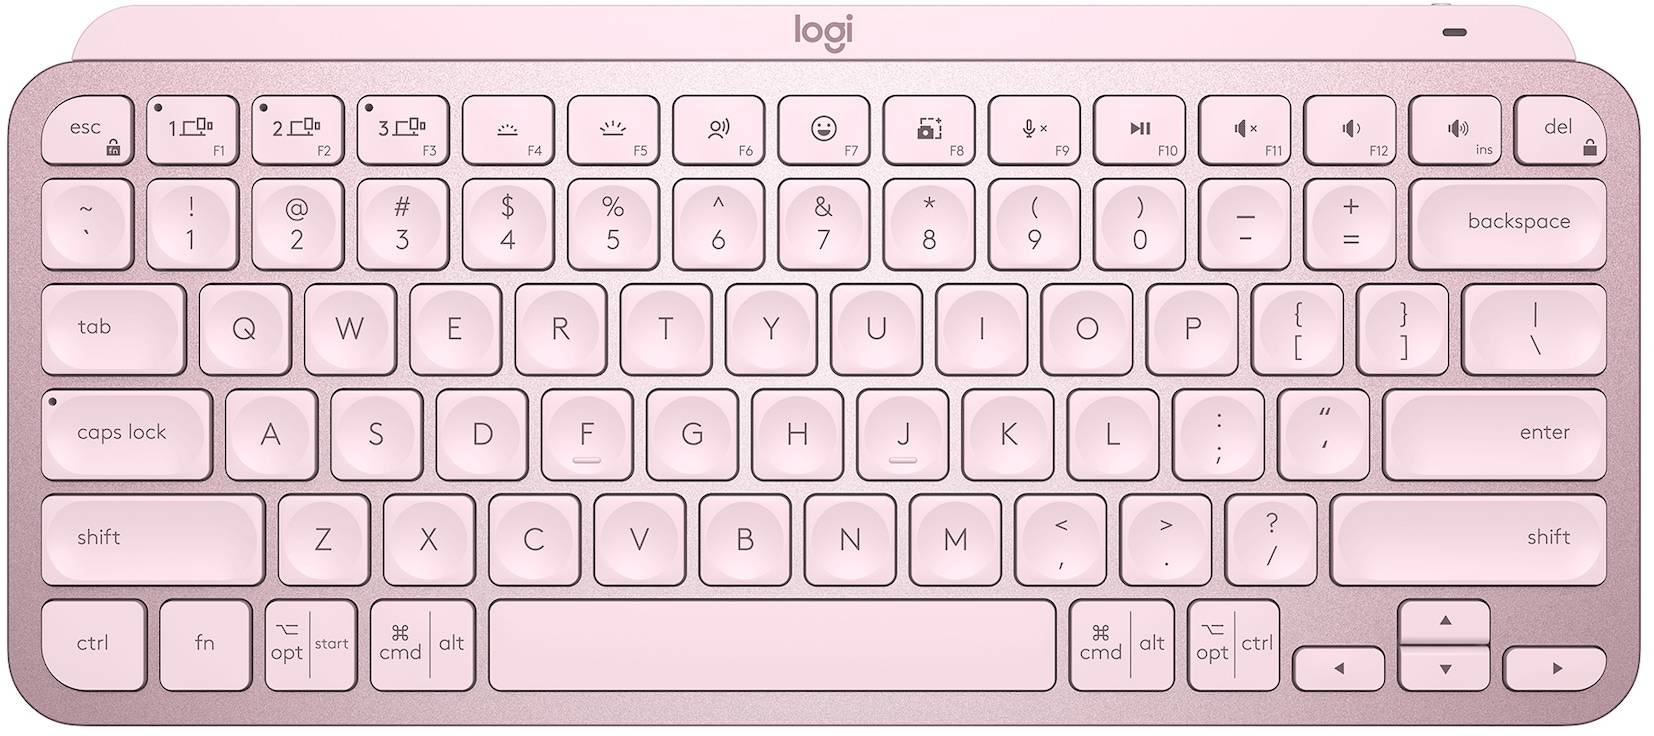
Task: Click the enter key
Action: [1495, 434]
